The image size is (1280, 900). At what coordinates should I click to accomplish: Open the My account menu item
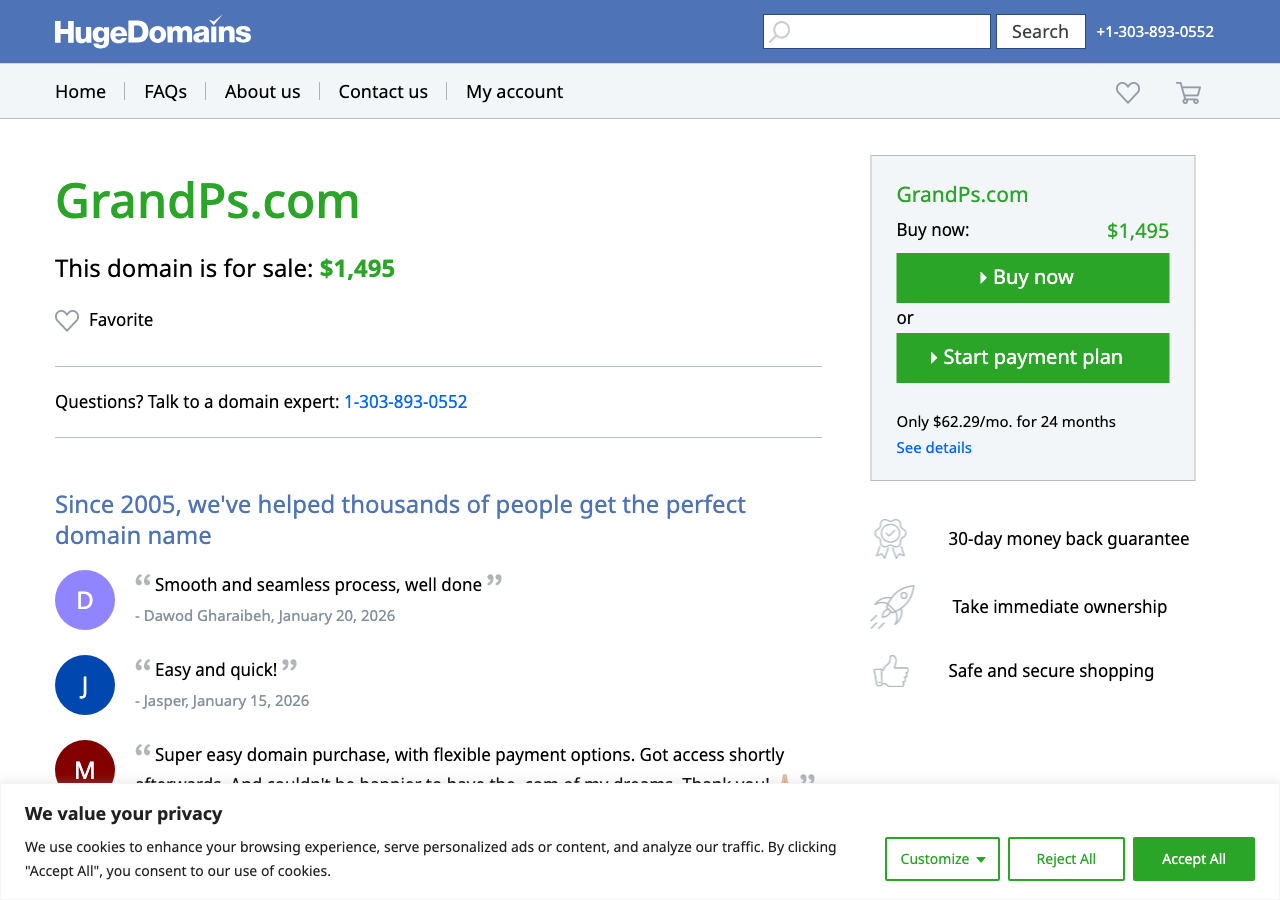coord(514,92)
